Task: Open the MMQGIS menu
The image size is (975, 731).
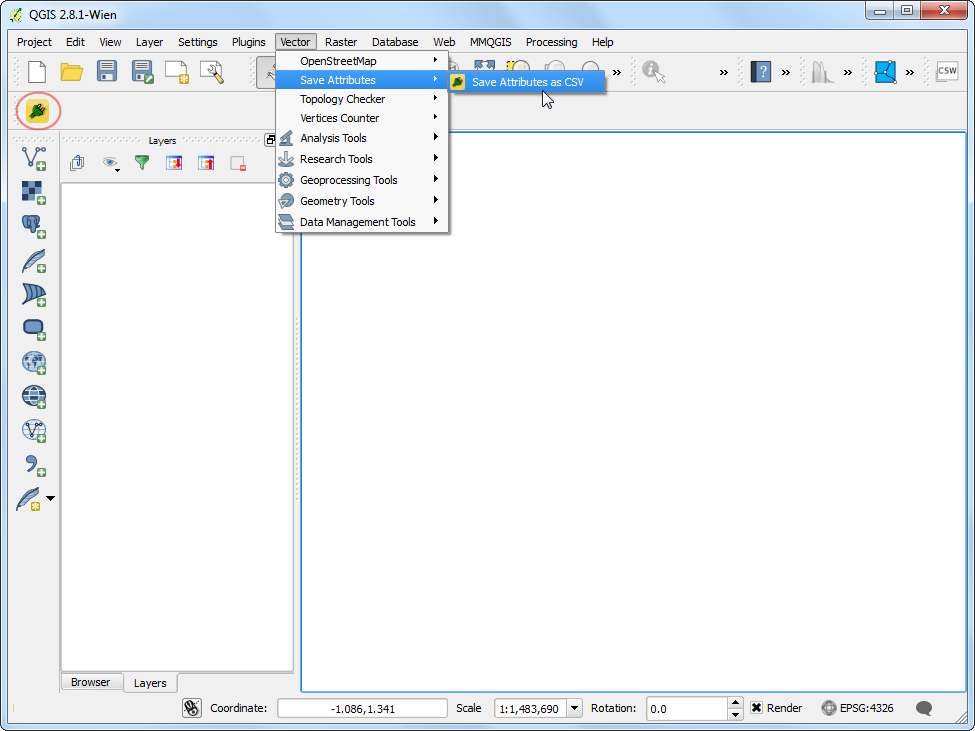Action: point(491,42)
